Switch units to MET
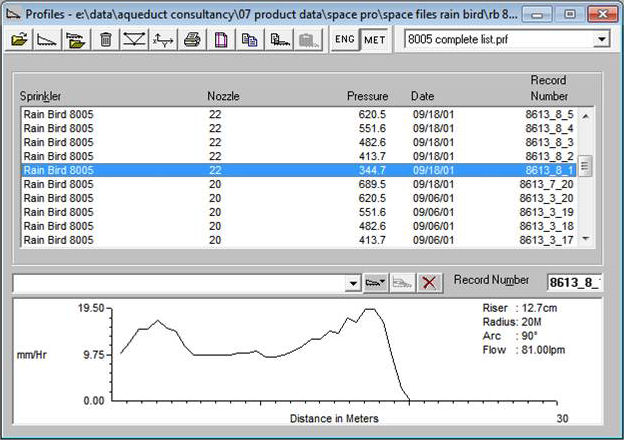This screenshot has width=624, height=440. [374, 39]
